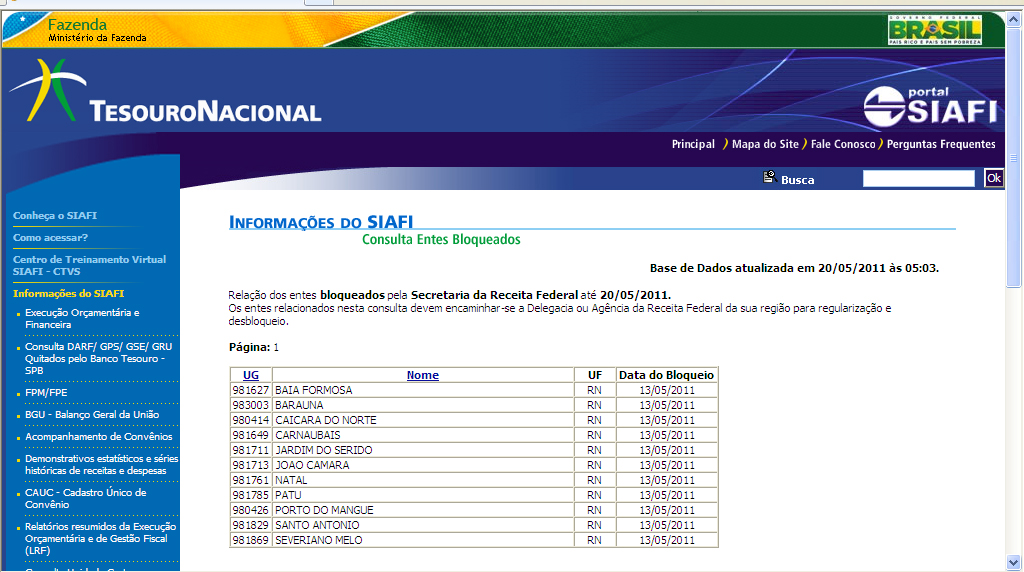
Task: Open Demonstrativos estatísticos e séries históricas link
Action: pos(101,465)
